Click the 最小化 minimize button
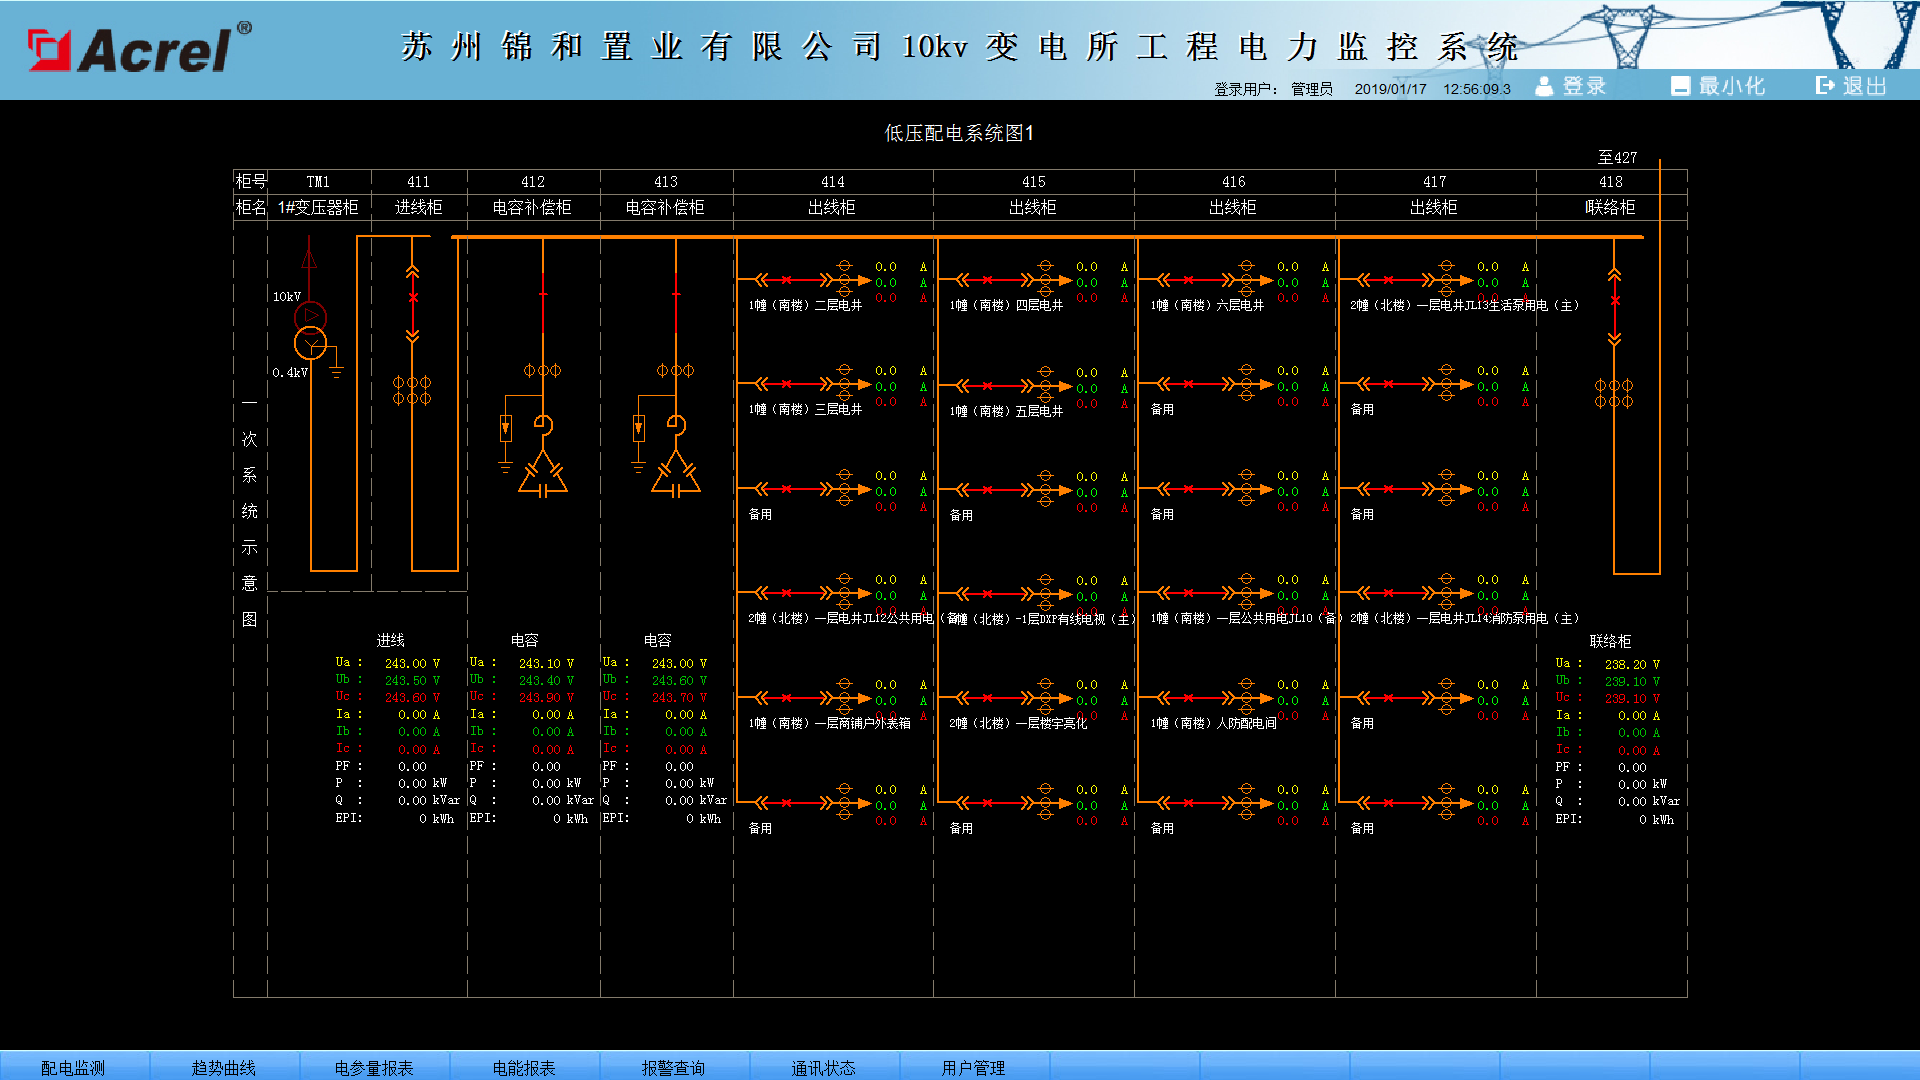1920x1080 pixels. coord(1718,86)
